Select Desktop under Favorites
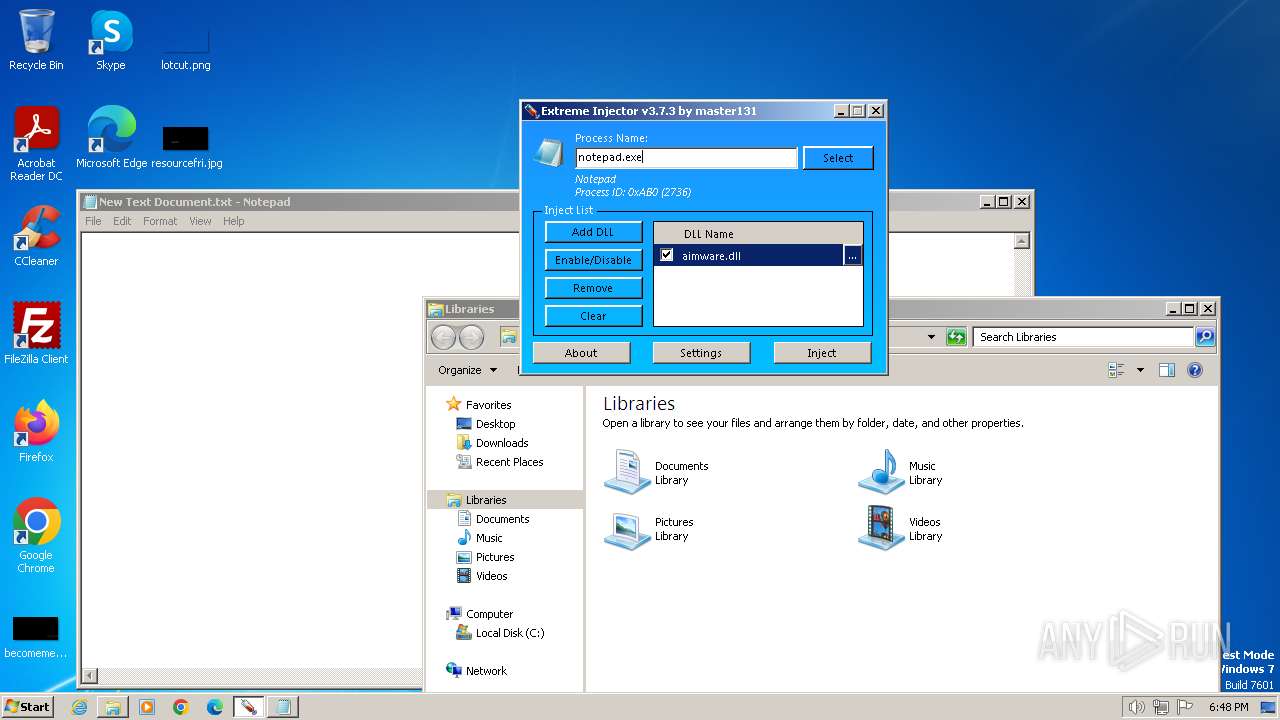1280x720 pixels. tap(495, 424)
